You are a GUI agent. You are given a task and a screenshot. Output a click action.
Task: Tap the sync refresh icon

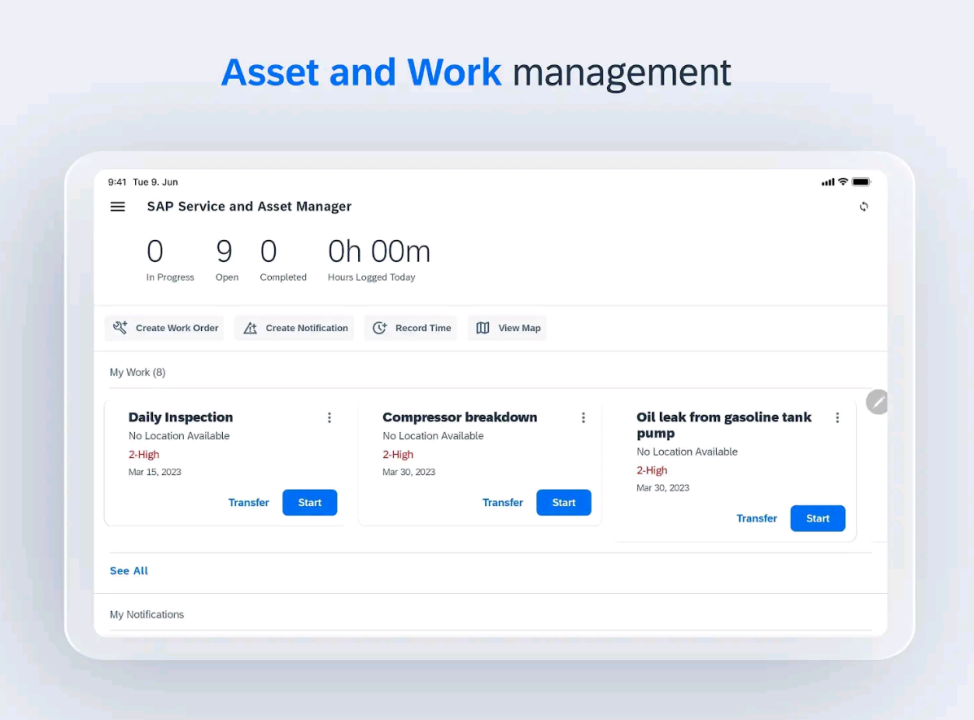(x=863, y=206)
